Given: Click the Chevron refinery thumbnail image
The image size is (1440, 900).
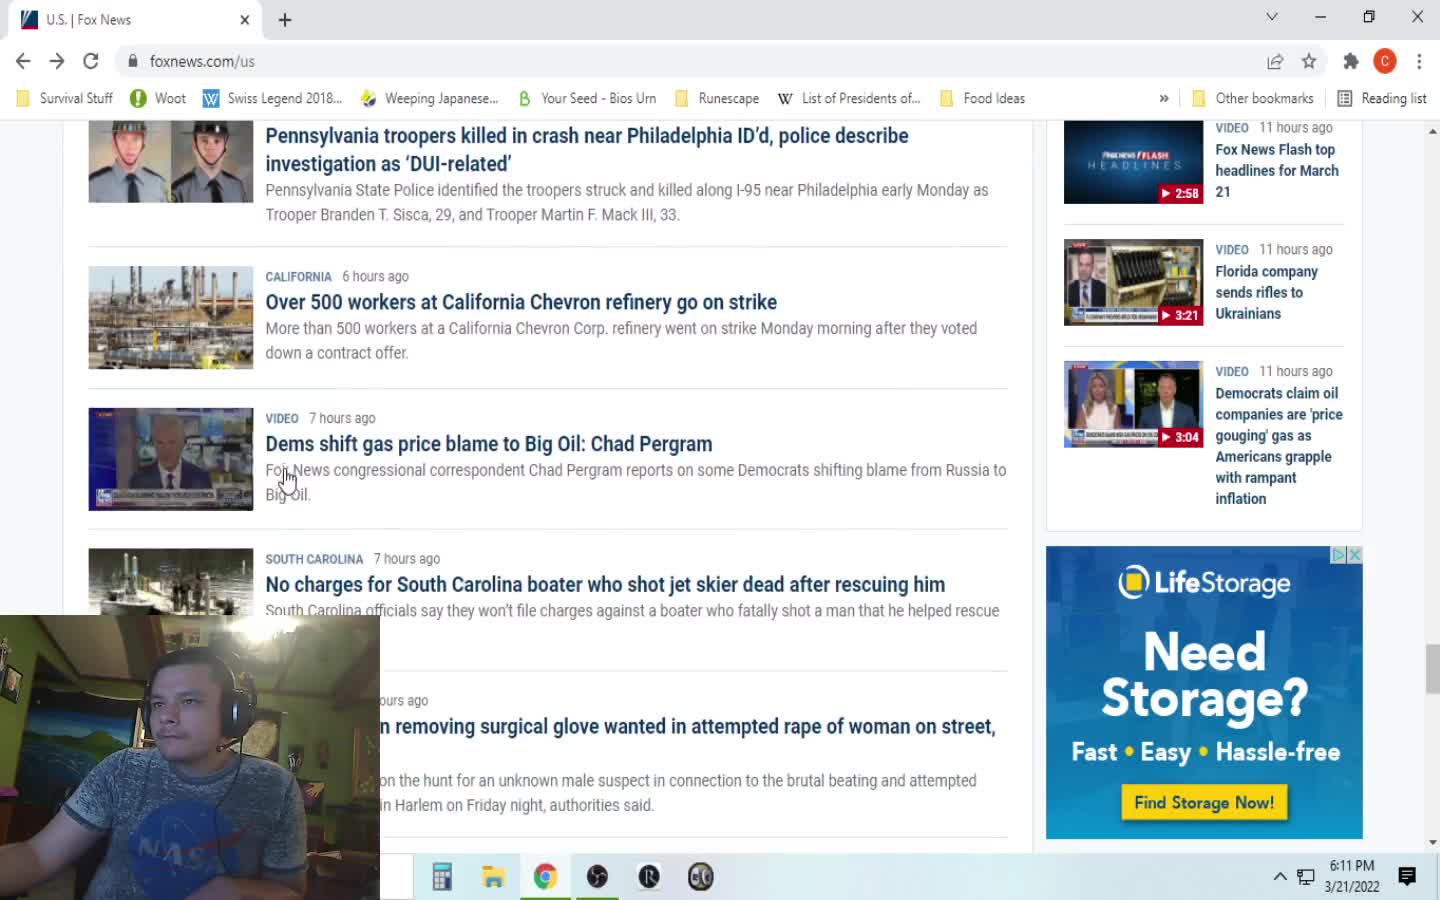Looking at the screenshot, I should [171, 317].
